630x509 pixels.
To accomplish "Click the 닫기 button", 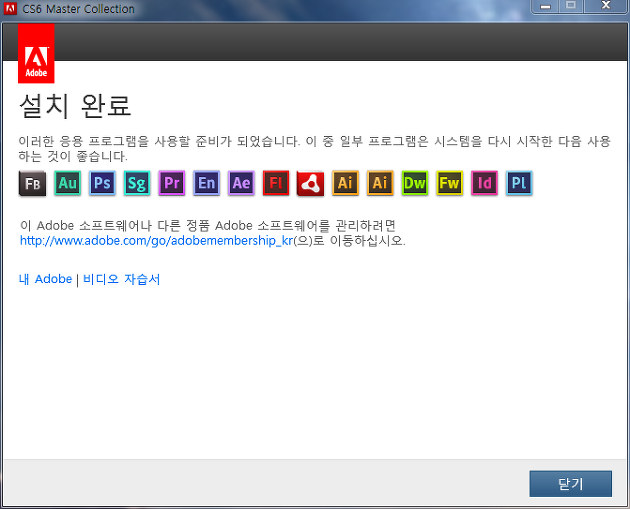I will click(x=571, y=484).
